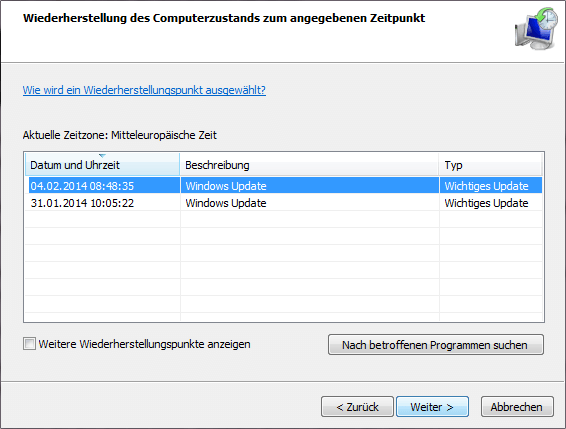The width and height of the screenshot is (566, 429).
Task: Click Wichtiges Update in the 04.02.2014 row
Action: pyautogui.click(x=486, y=186)
